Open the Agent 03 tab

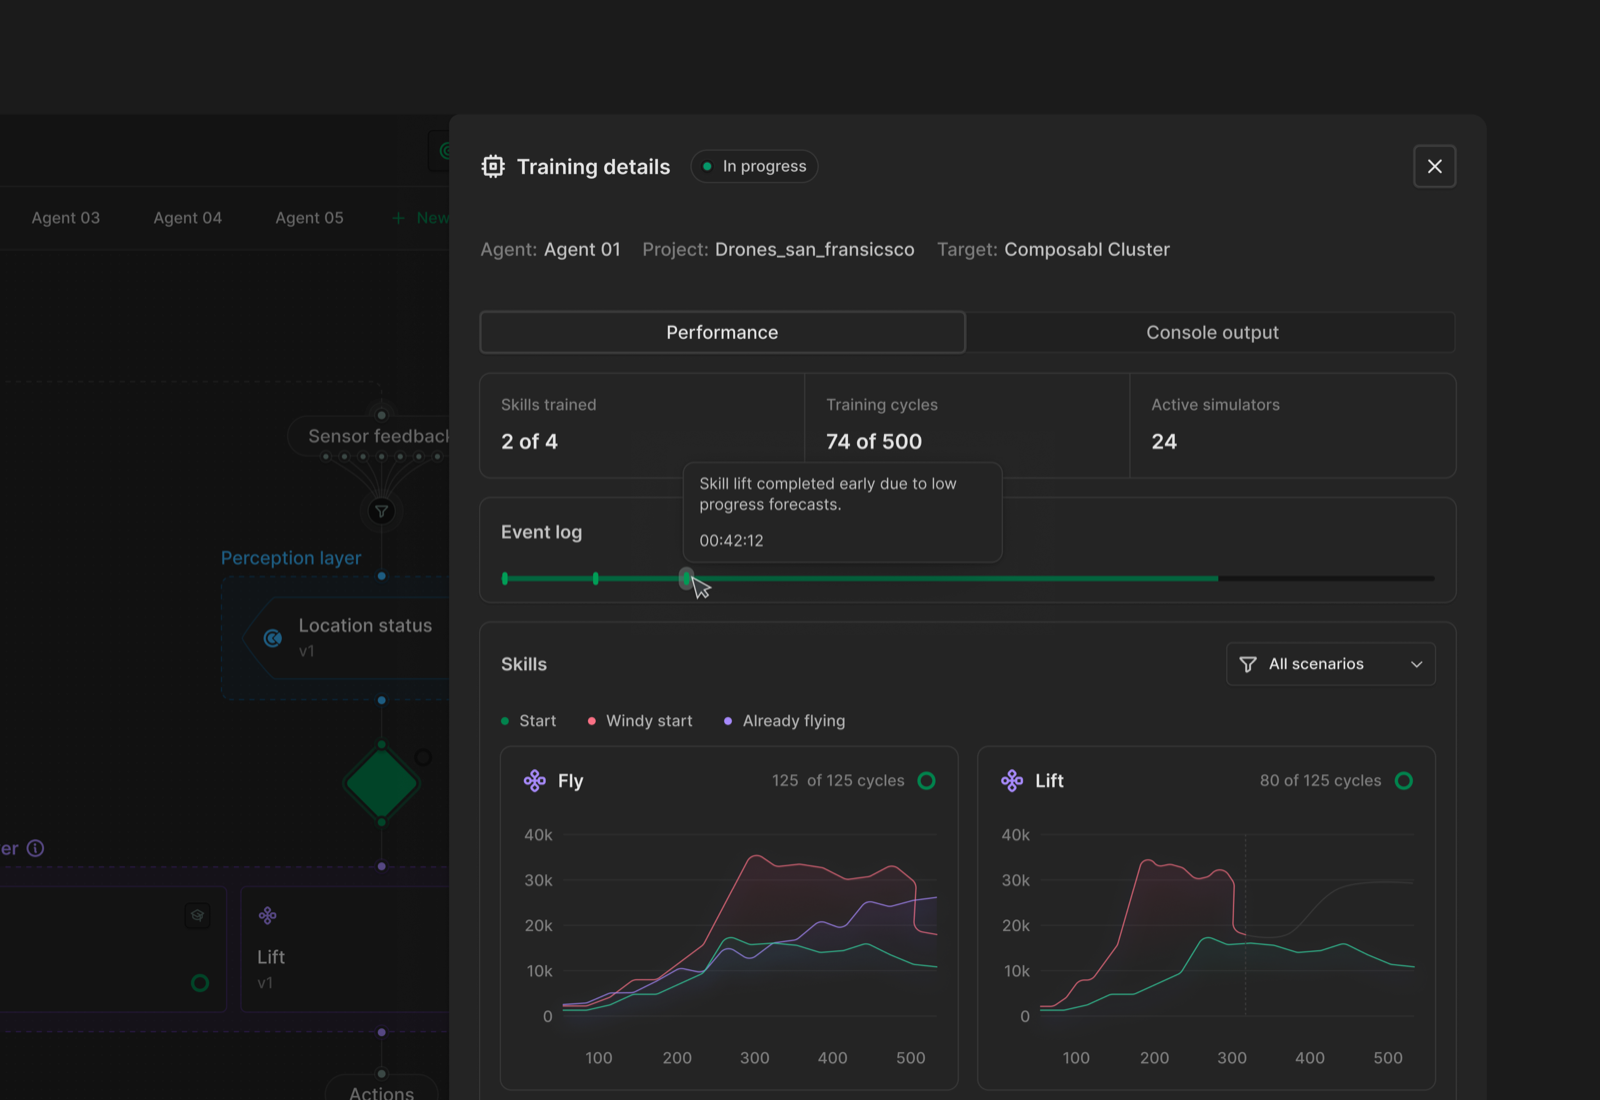[x=66, y=218]
